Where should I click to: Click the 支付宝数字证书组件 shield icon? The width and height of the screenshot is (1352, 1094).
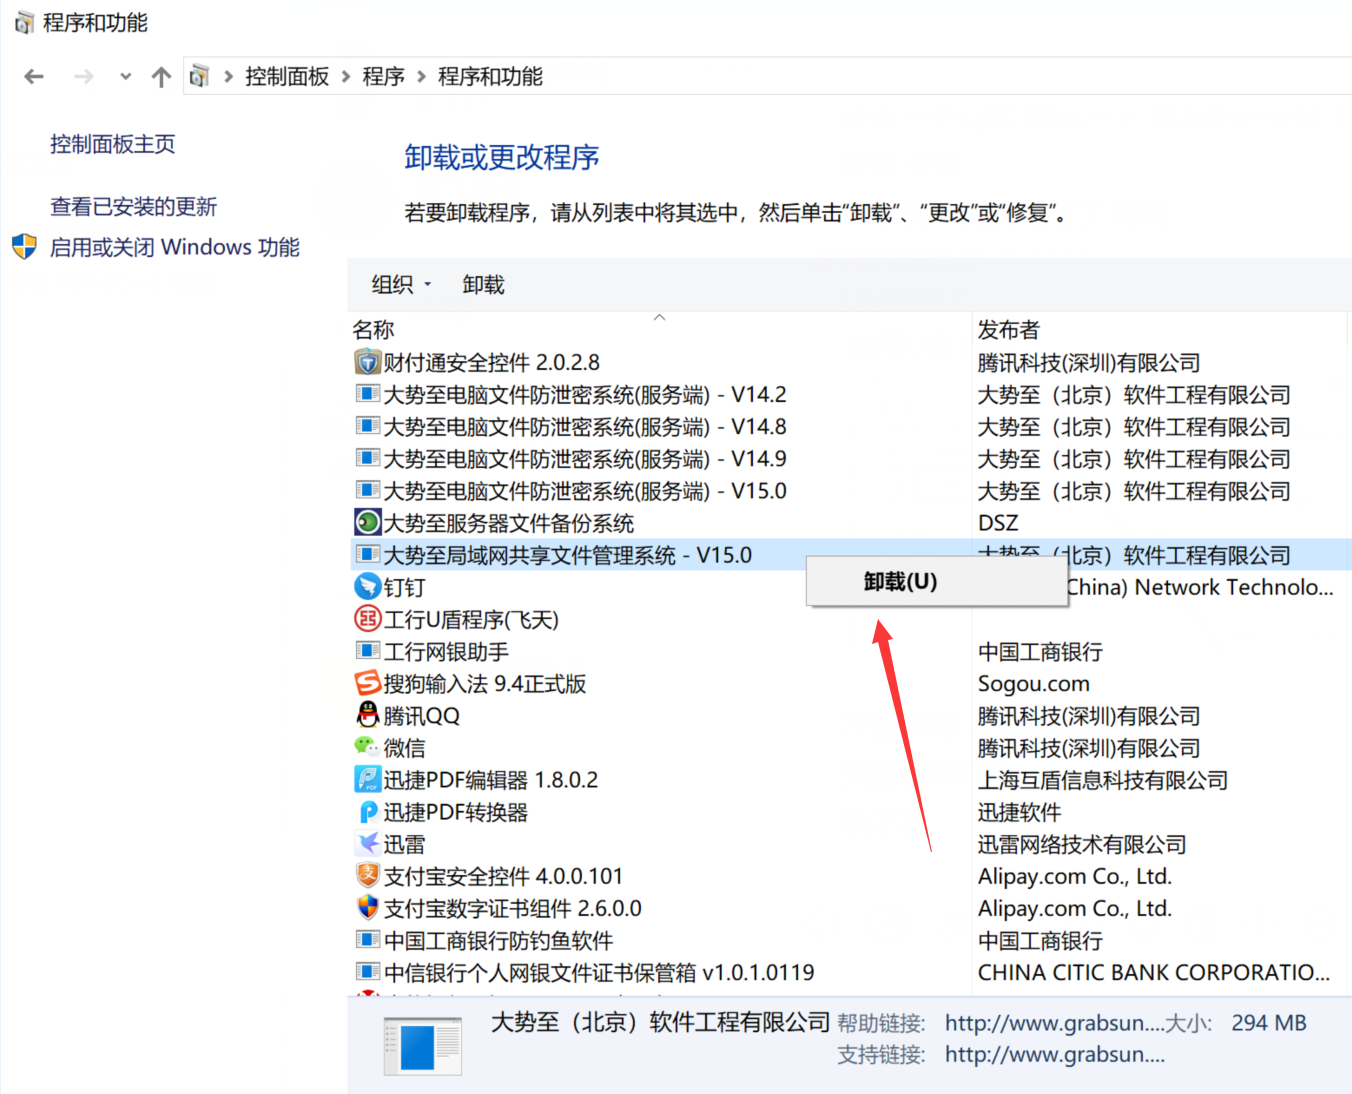[x=368, y=908]
